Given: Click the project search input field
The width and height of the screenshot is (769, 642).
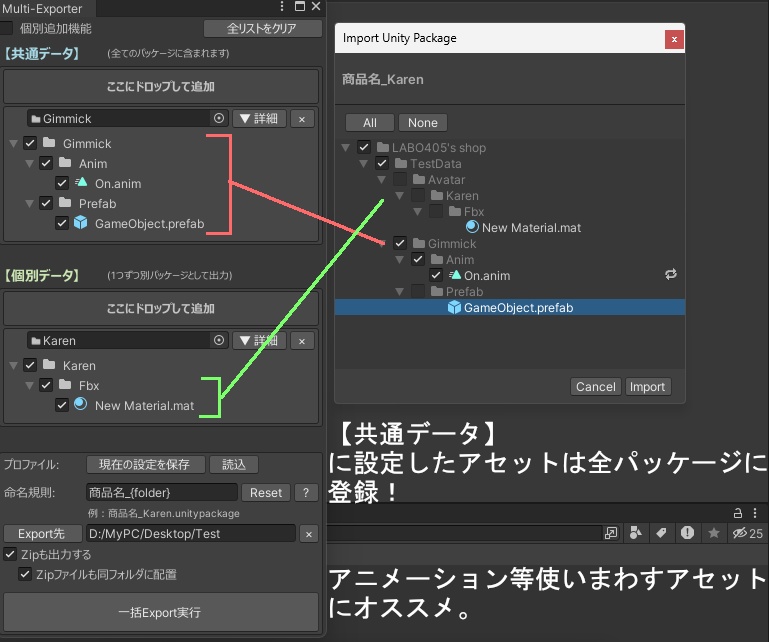Looking at the screenshot, I should pos(464,533).
